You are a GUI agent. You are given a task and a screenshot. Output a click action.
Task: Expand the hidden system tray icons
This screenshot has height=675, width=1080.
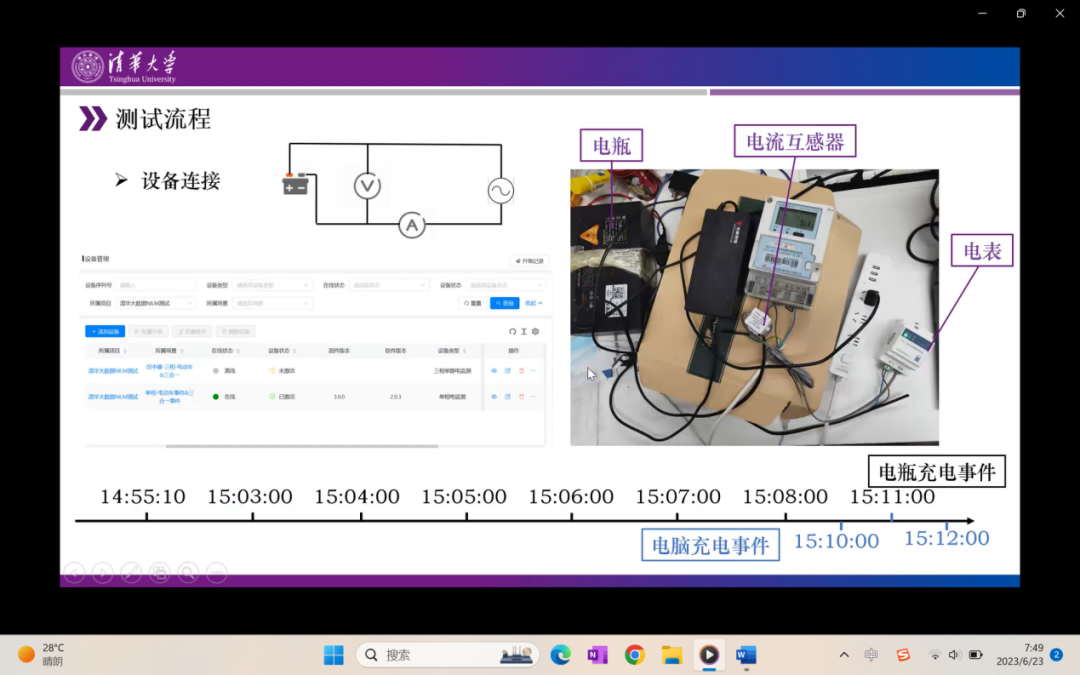pyautogui.click(x=844, y=654)
